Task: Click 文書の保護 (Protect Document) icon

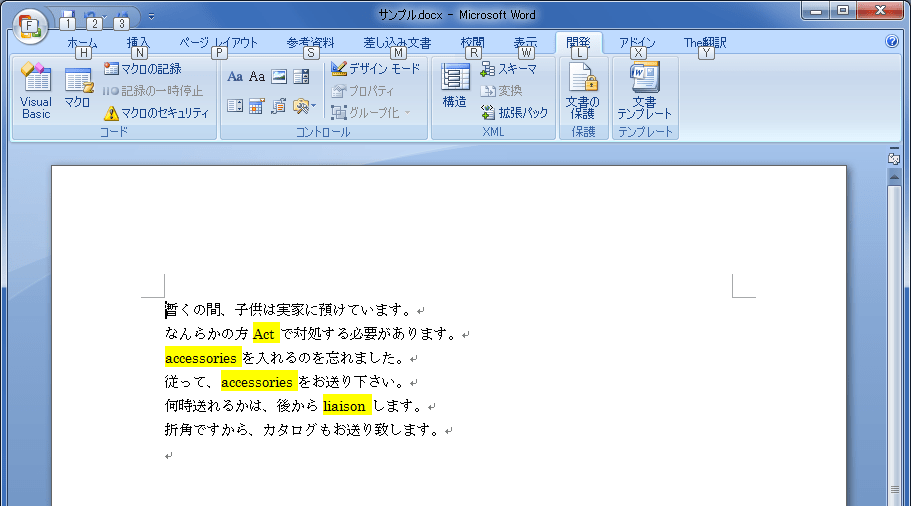Action: click(x=582, y=90)
